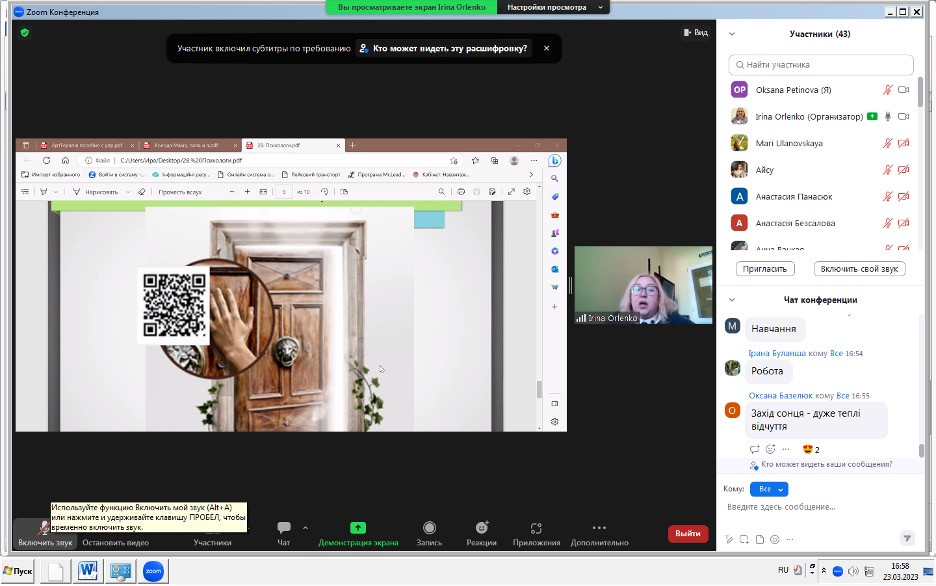Reply to the Захід сонця message via reply icon

[755, 449]
